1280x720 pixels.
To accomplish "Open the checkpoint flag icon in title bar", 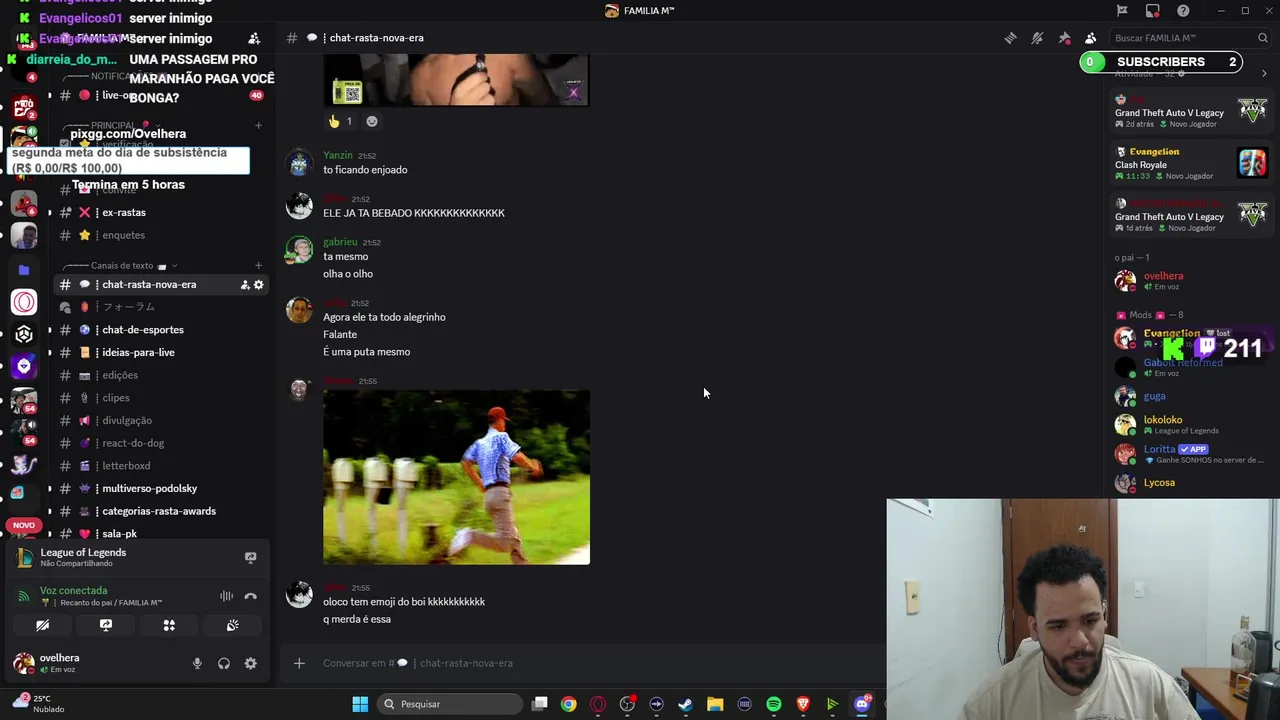I will tap(1122, 11).
